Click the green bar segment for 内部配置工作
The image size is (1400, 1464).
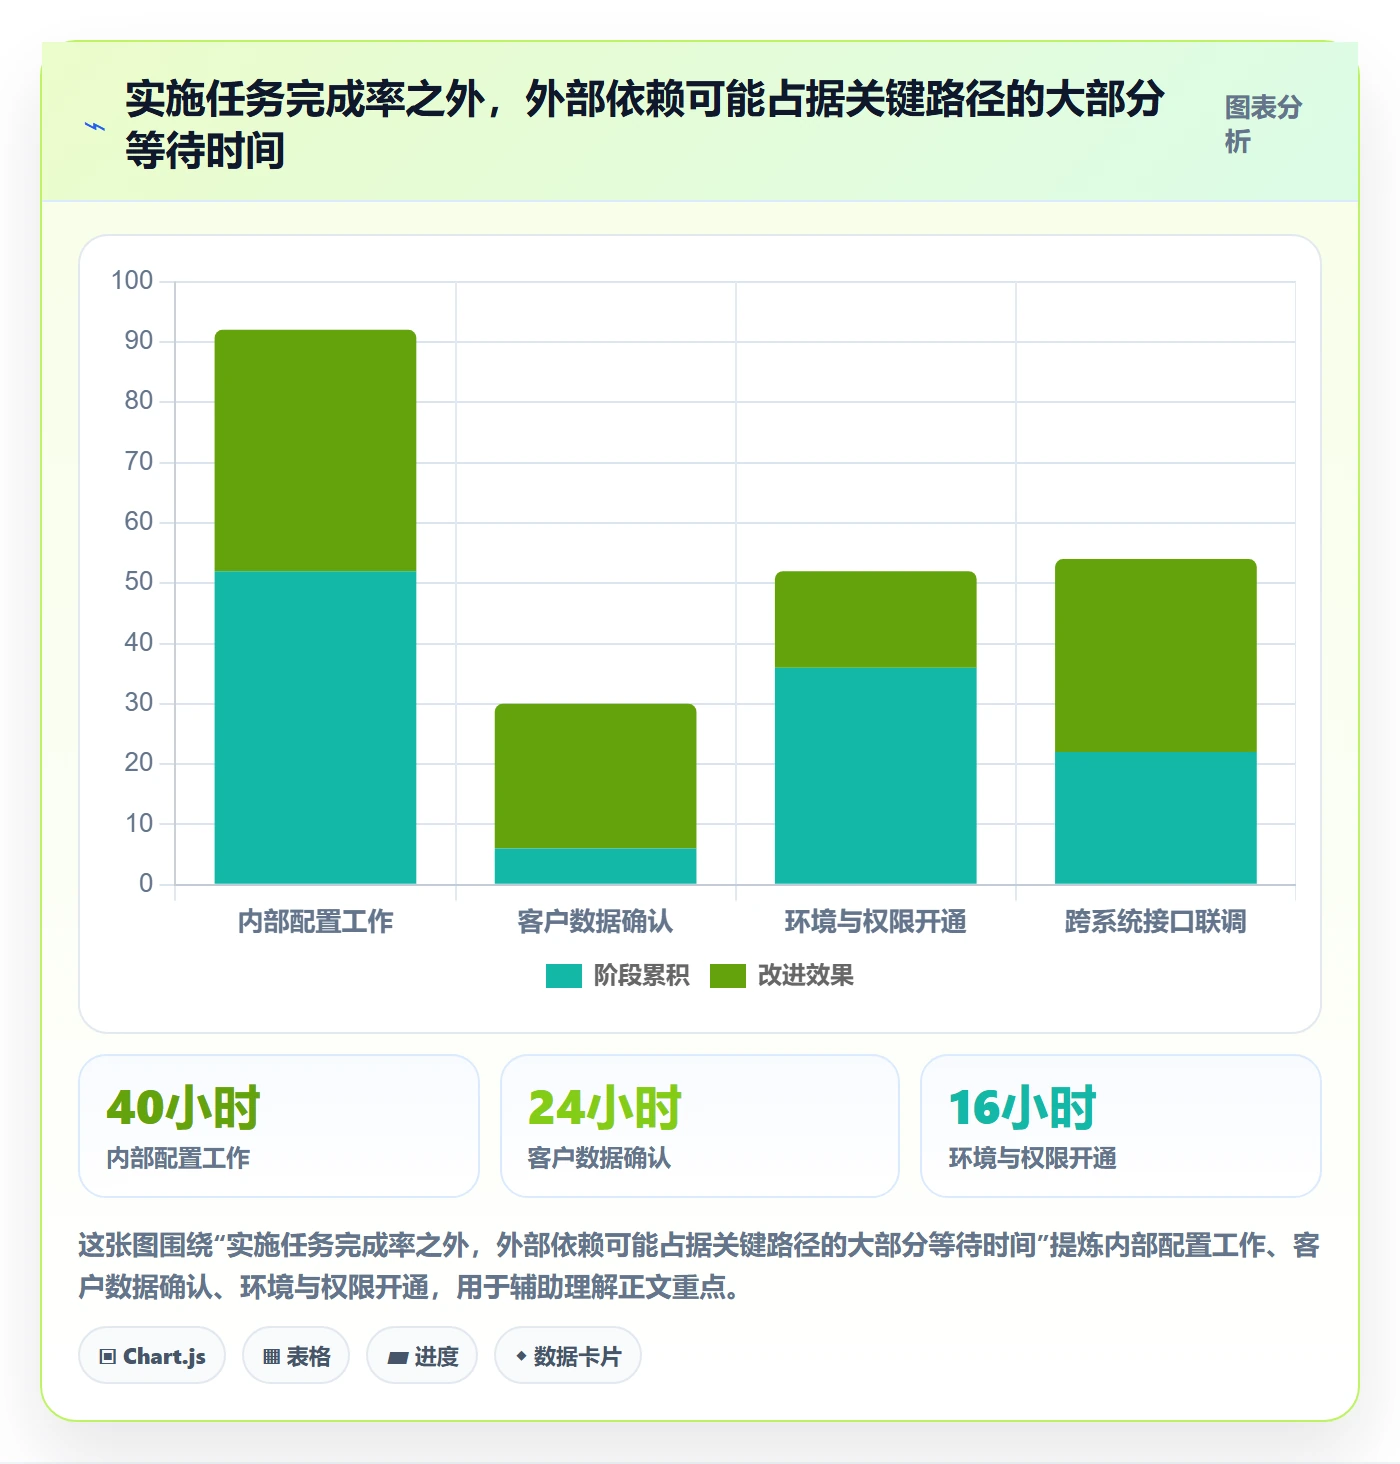coord(315,451)
